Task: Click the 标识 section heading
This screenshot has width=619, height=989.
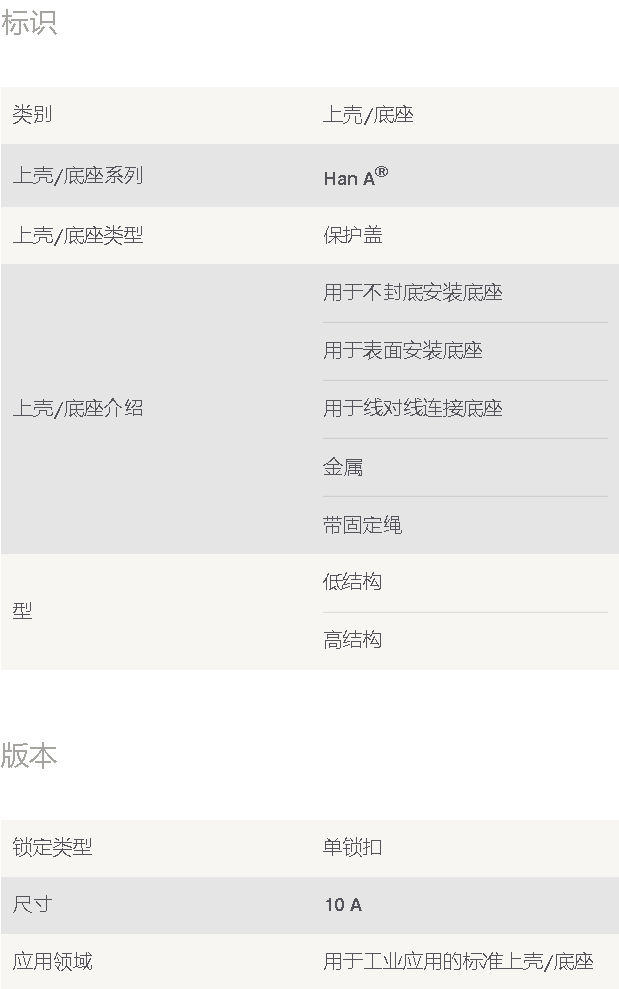Action: [x=29, y=23]
